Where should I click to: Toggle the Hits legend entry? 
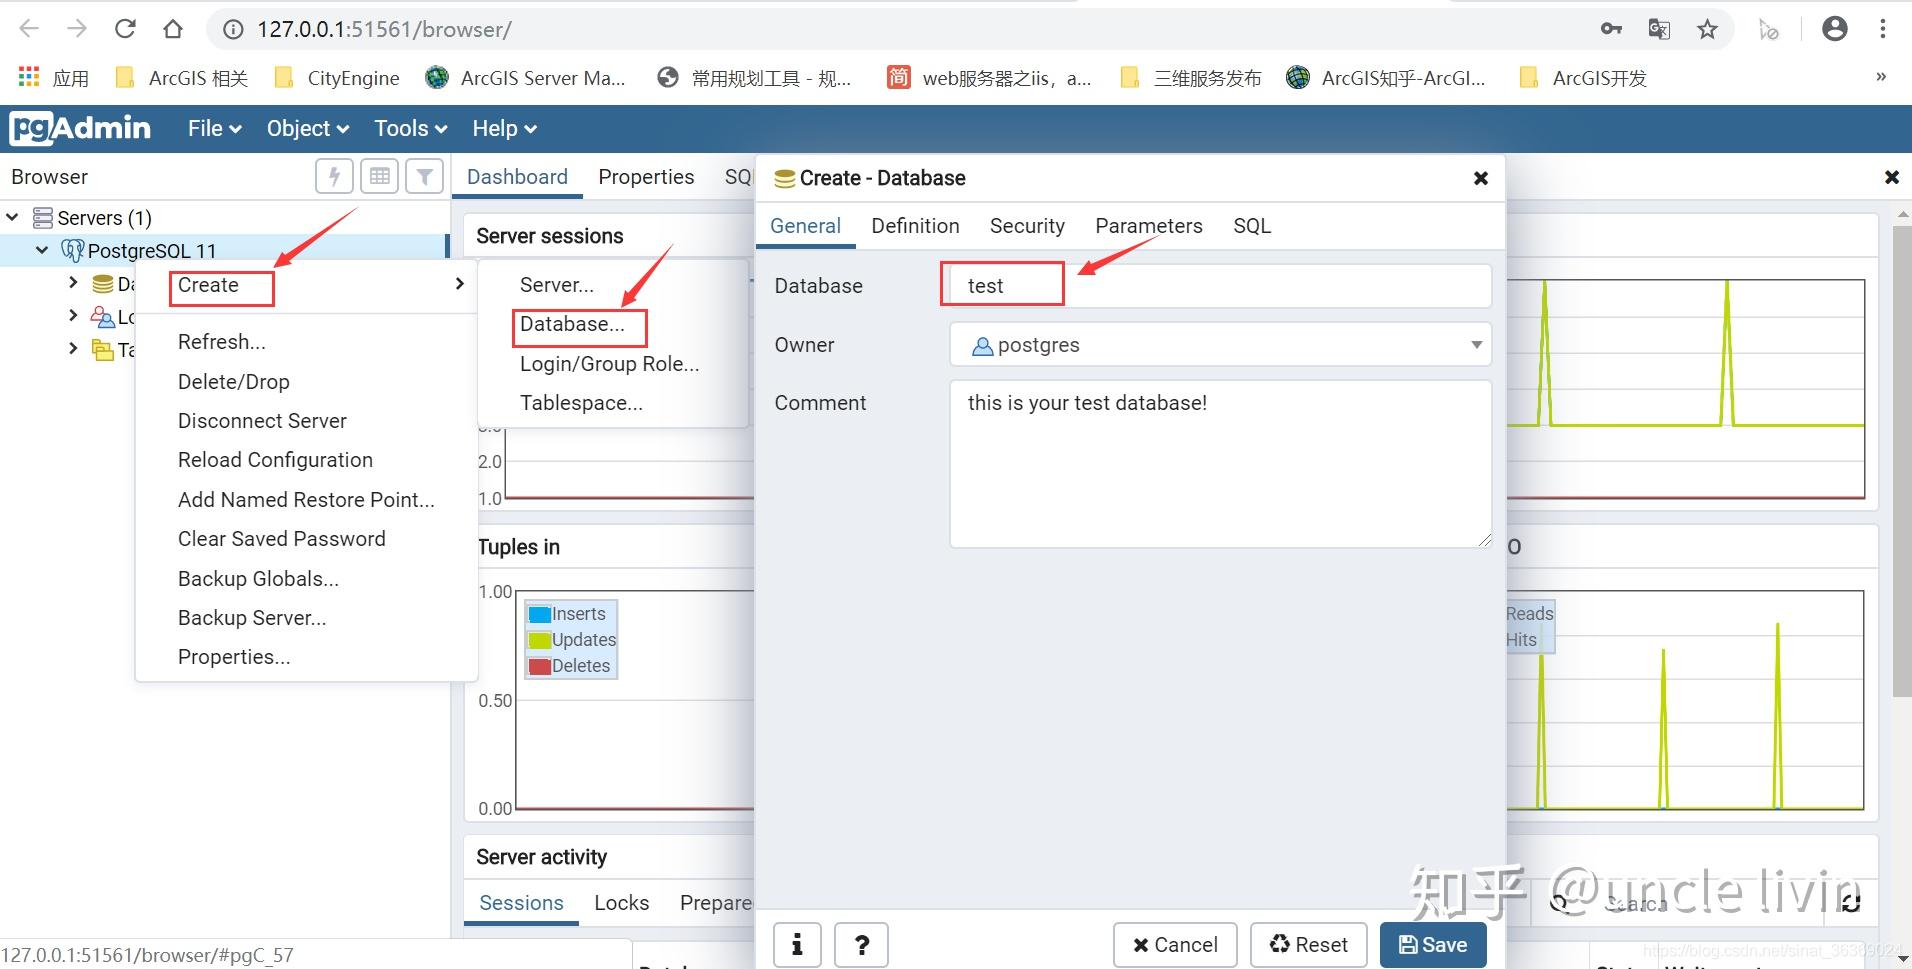click(x=1527, y=639)
